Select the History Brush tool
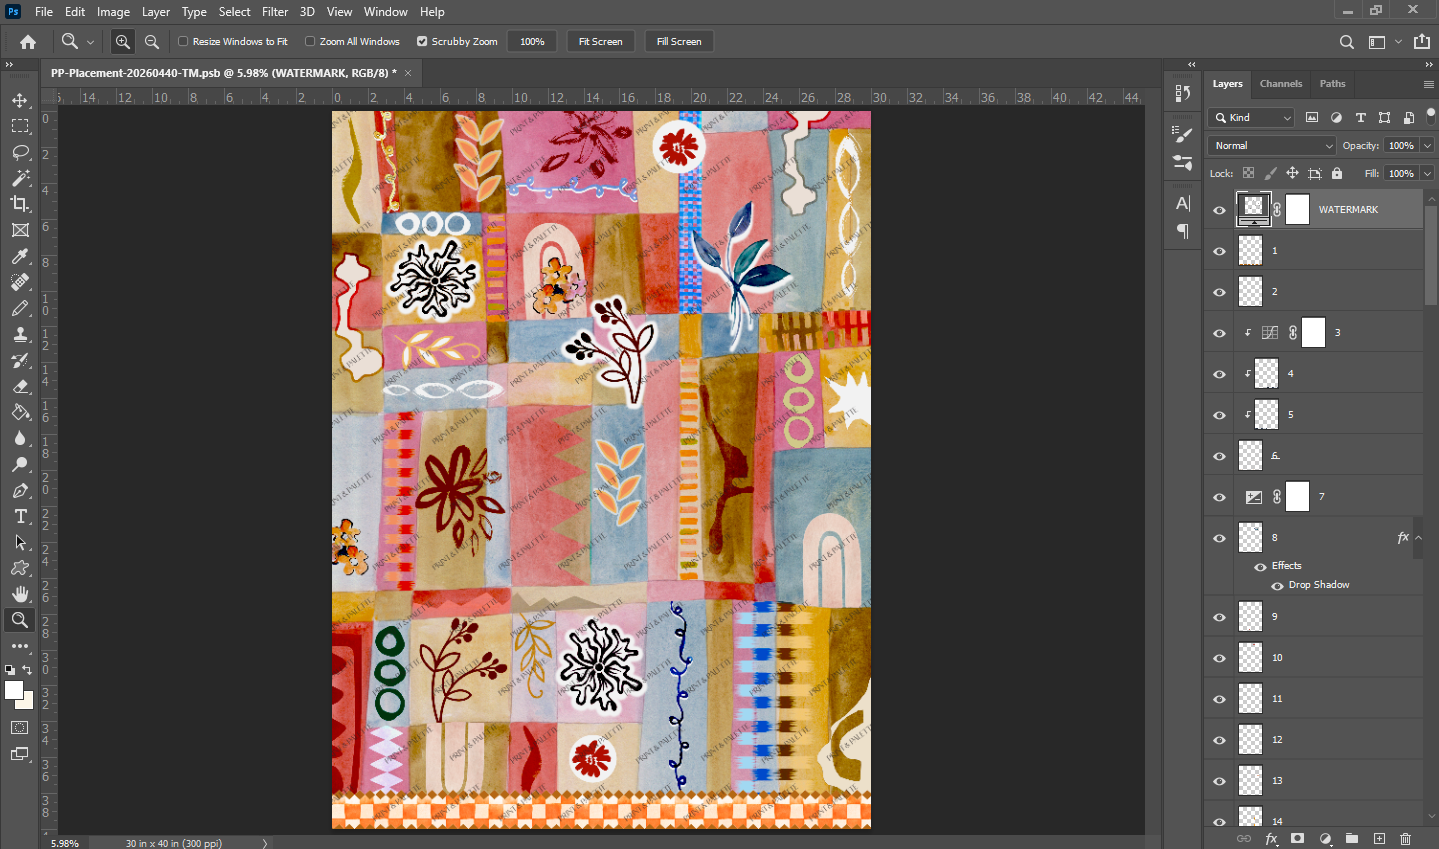The height and width of the screenshot is (849, 1439). coord(20,360)
